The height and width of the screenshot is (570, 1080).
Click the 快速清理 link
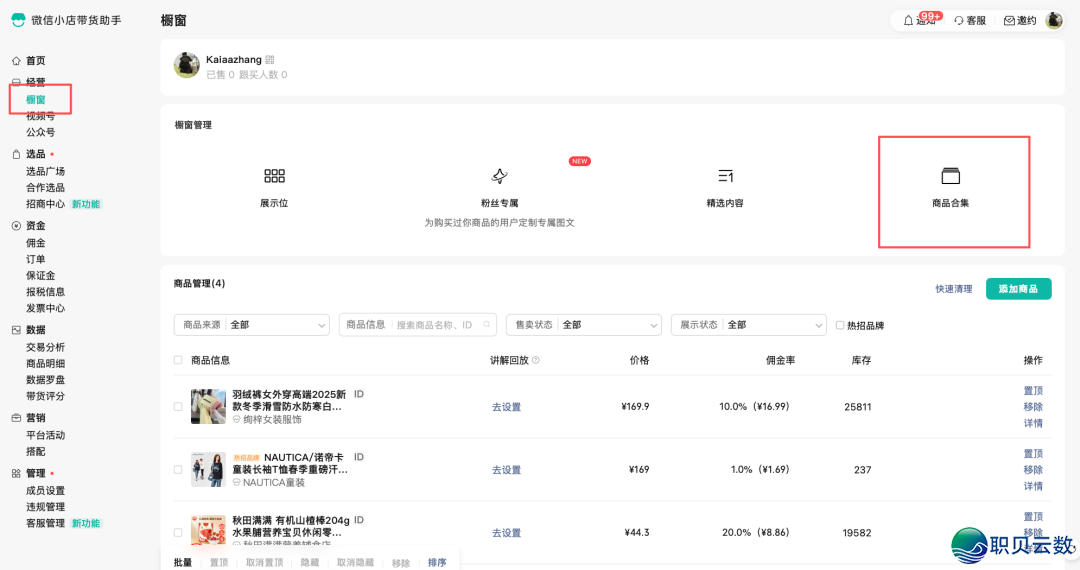953,289
